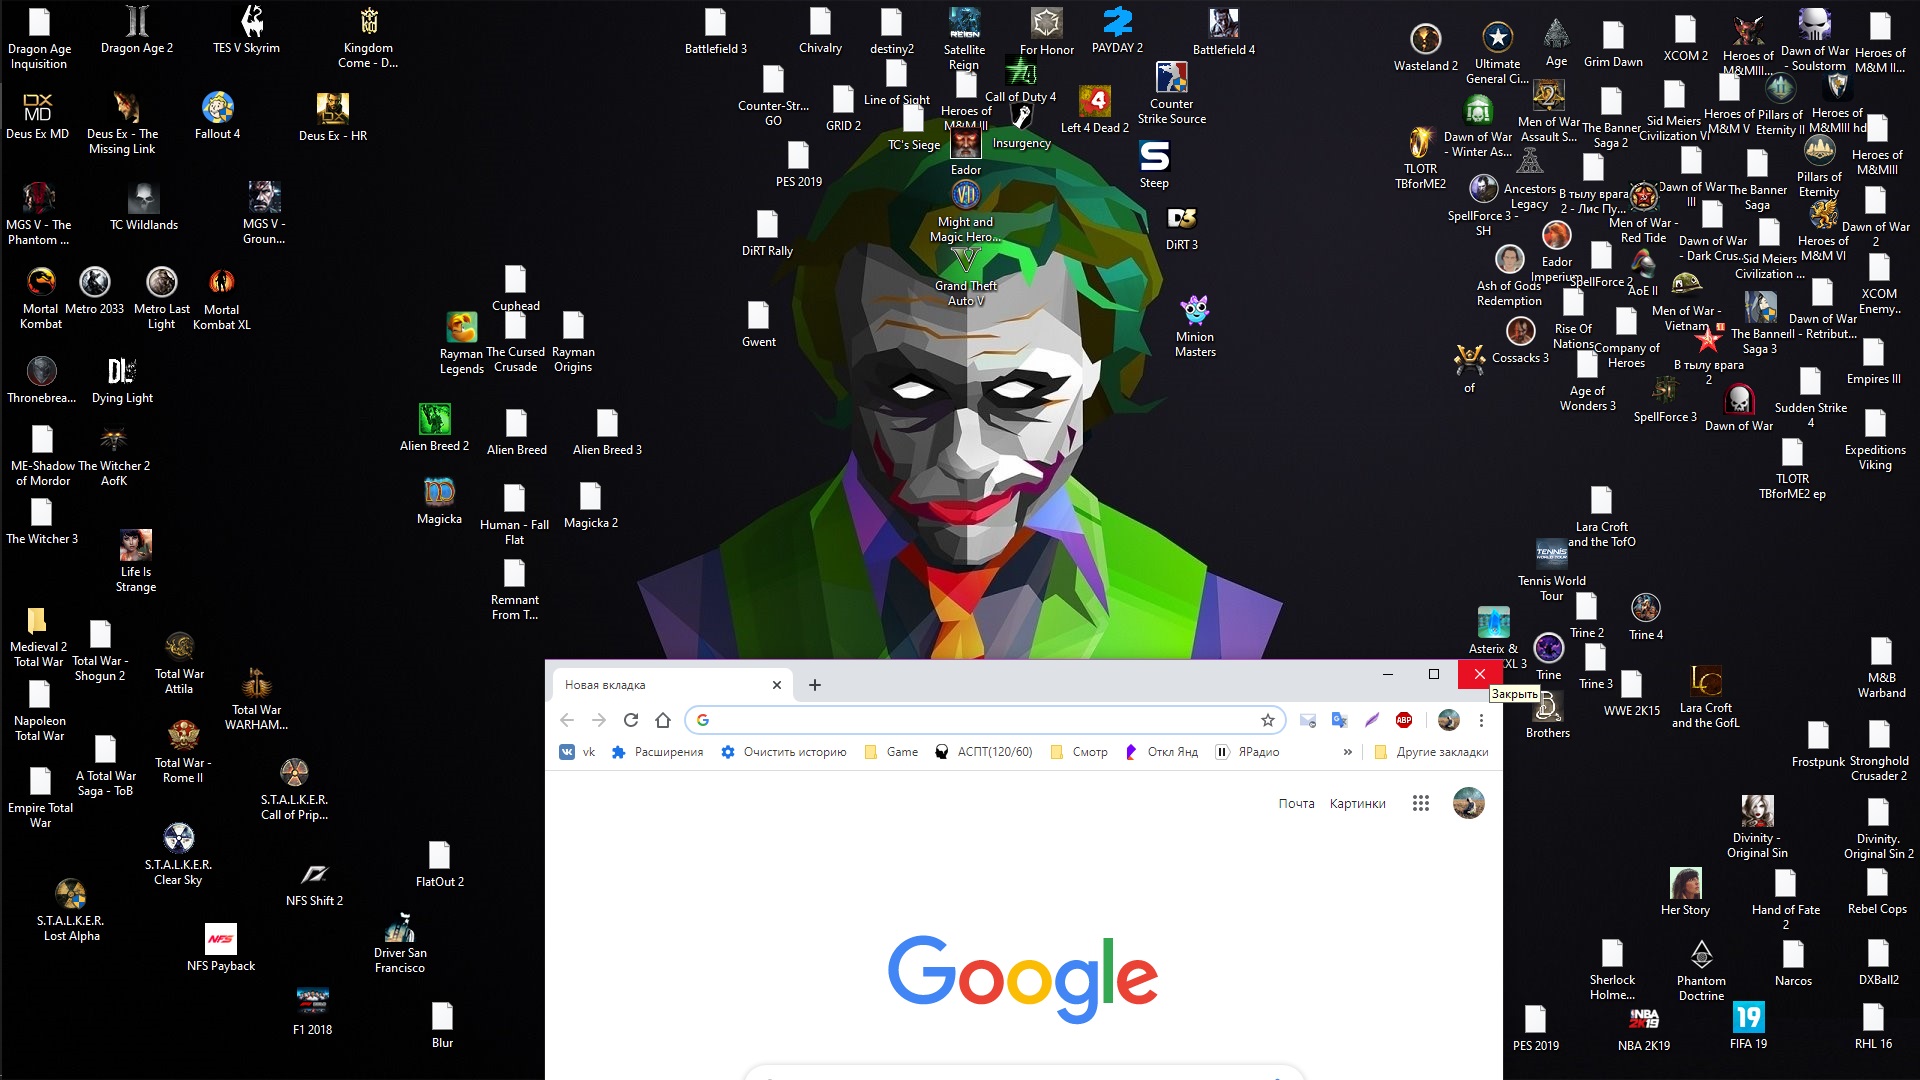Click the browser extensions dropdown arrow
The height and width of the screenshot is (1080, 1920).
1348,752
